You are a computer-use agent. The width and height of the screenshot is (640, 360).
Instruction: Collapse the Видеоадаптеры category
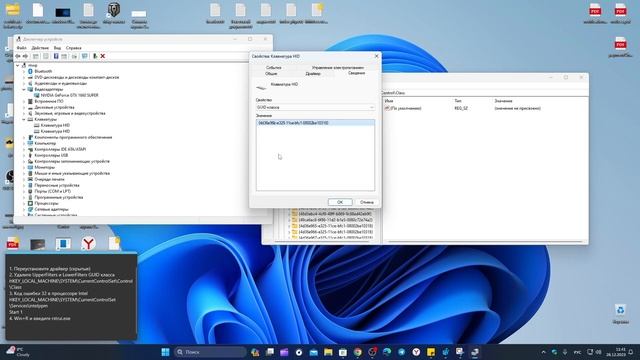[24, 89]
